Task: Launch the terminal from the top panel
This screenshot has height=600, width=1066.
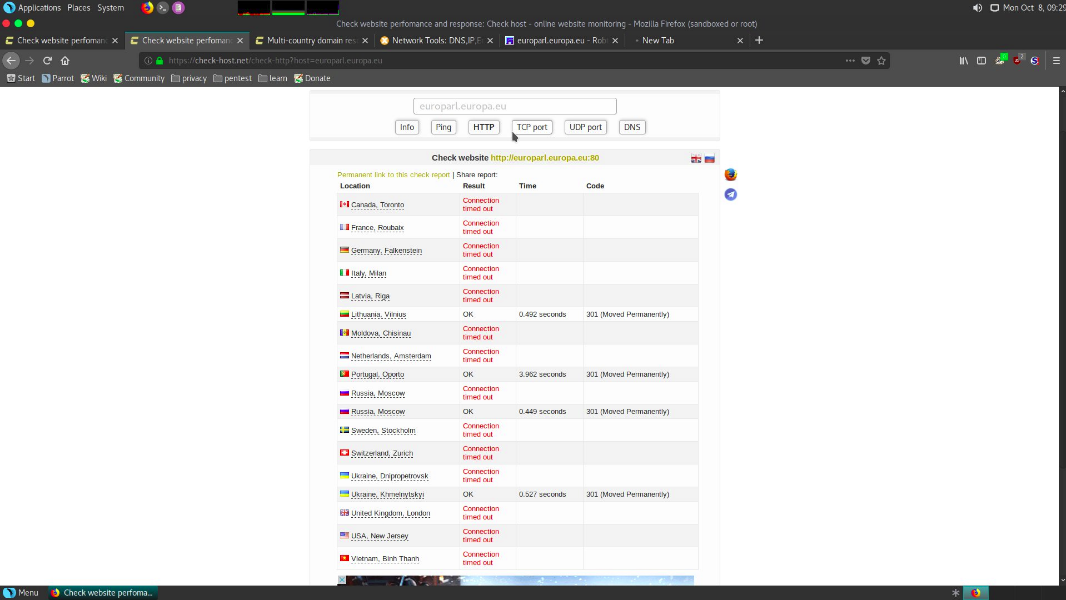Action: (162, 7)
